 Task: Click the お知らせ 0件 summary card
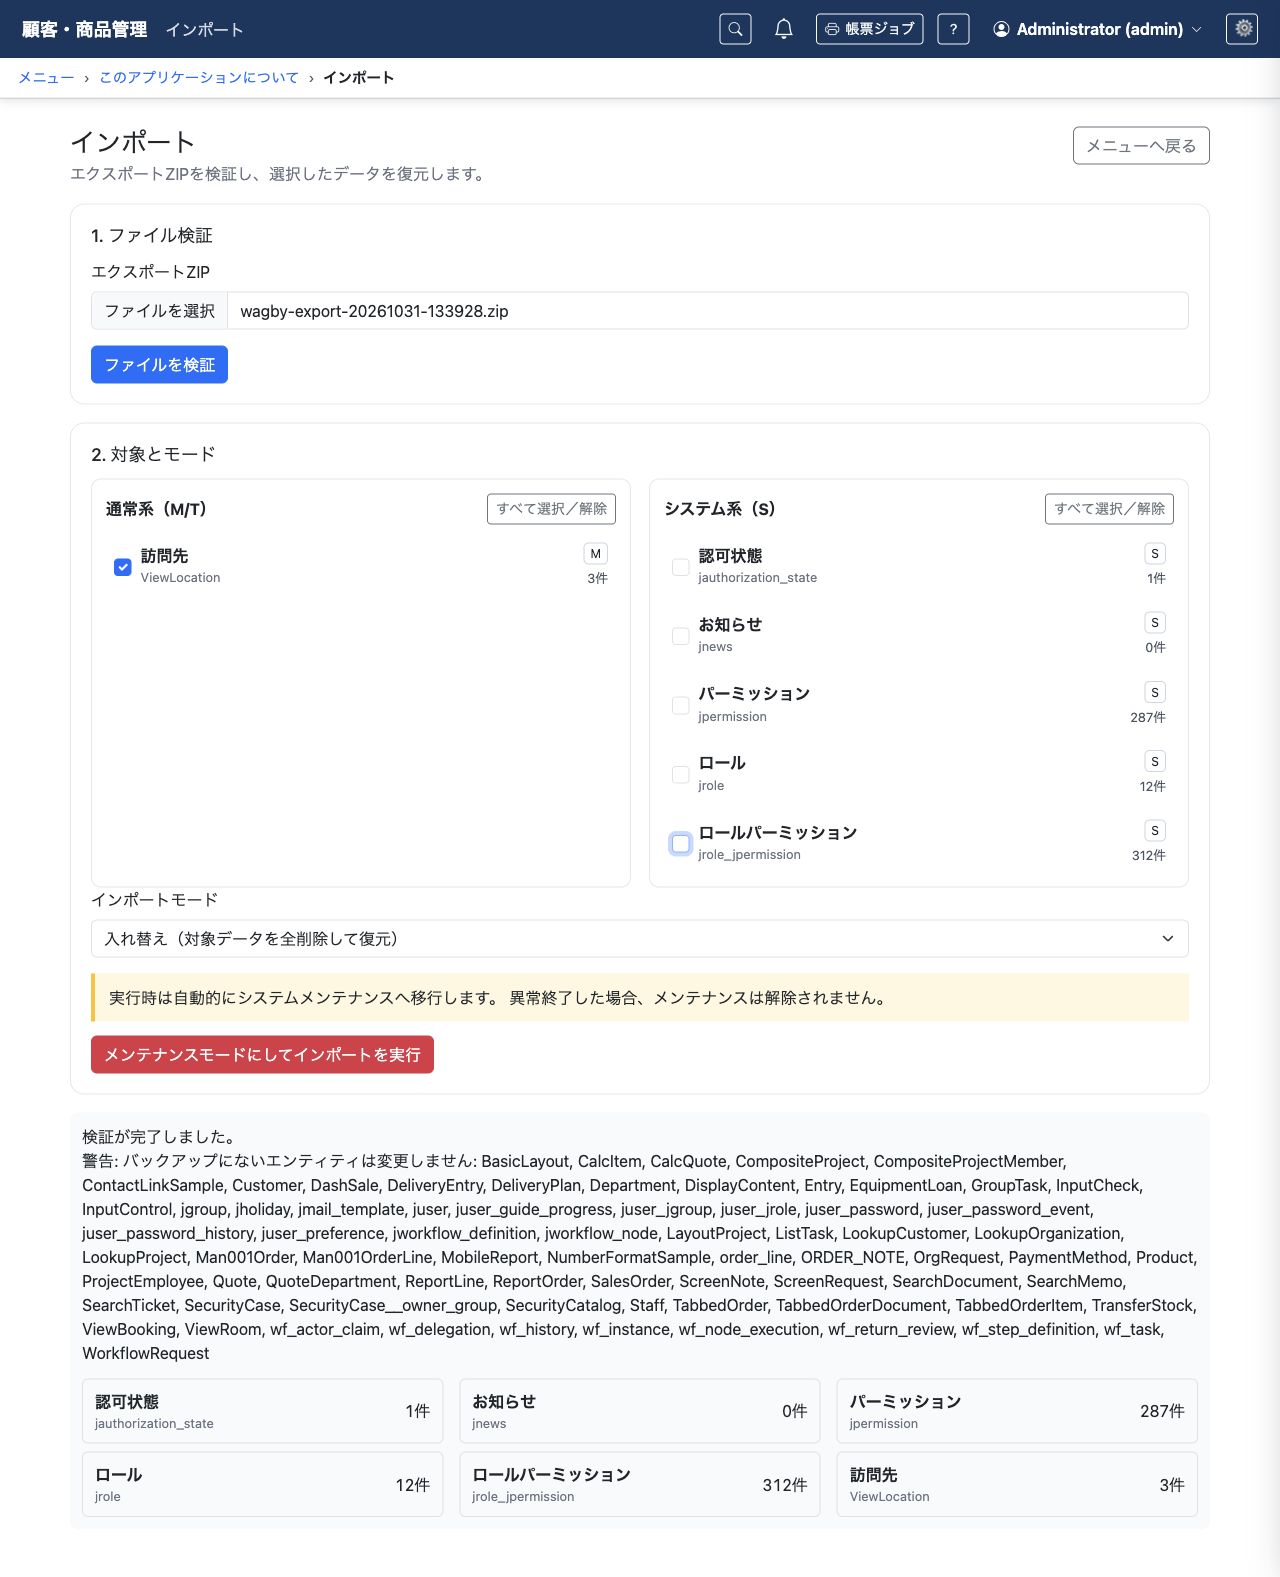[x=640, y=1411]
